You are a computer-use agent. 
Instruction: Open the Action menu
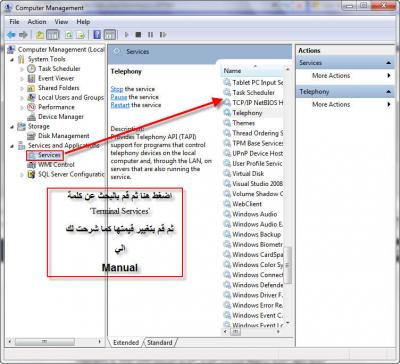[x=37, y=22]
